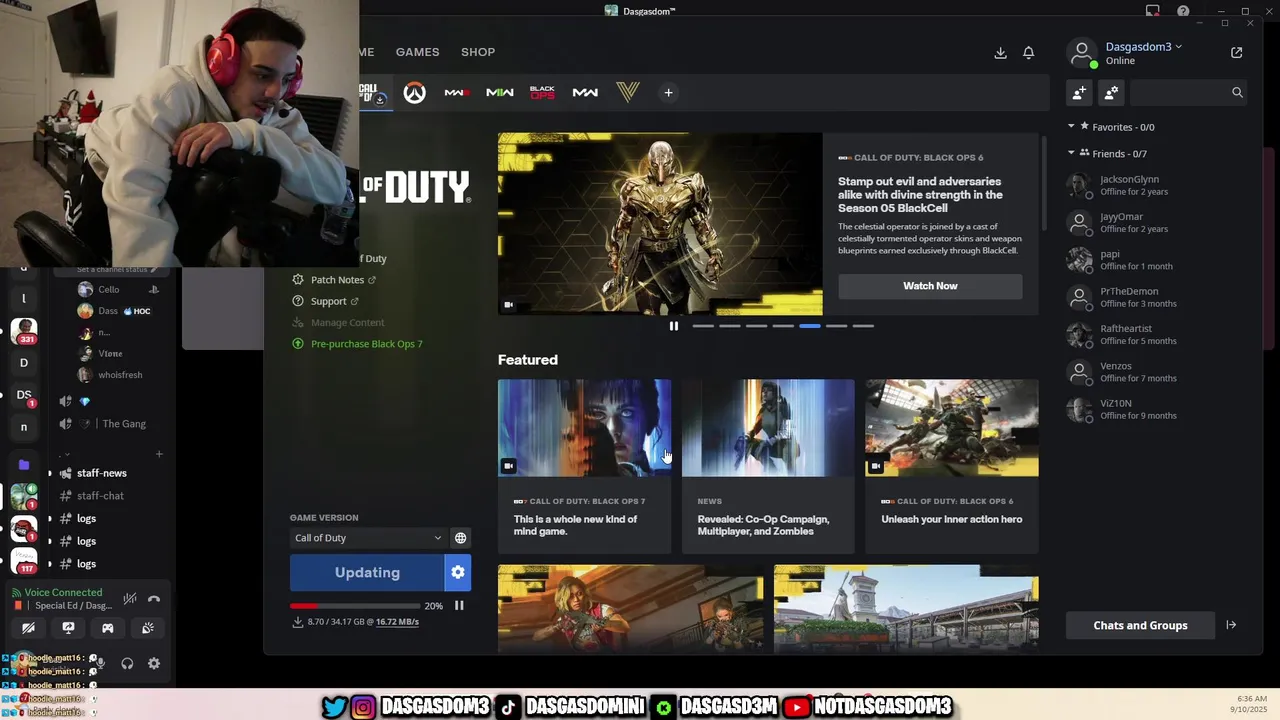
Task: Toggle Discord noise suppression icon
Action: tap(129, 599)
